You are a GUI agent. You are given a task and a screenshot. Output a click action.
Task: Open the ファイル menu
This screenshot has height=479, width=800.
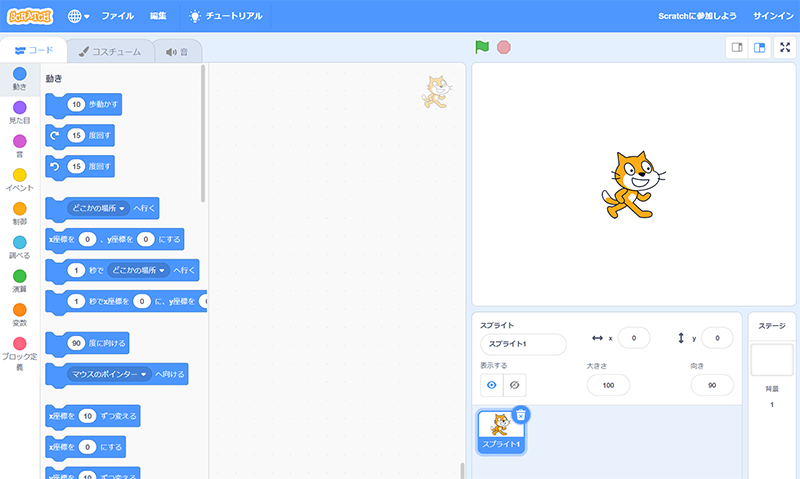point(117,16)
